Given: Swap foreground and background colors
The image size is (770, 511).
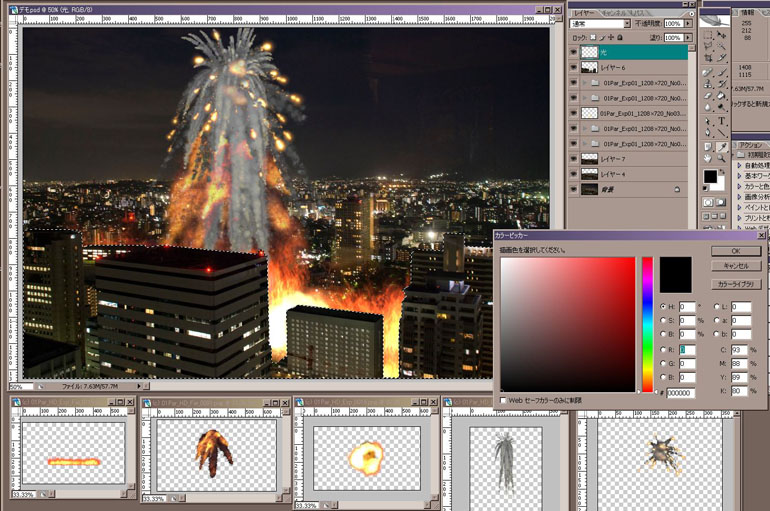Looking at the screenshot, I should tap(721, 172).
